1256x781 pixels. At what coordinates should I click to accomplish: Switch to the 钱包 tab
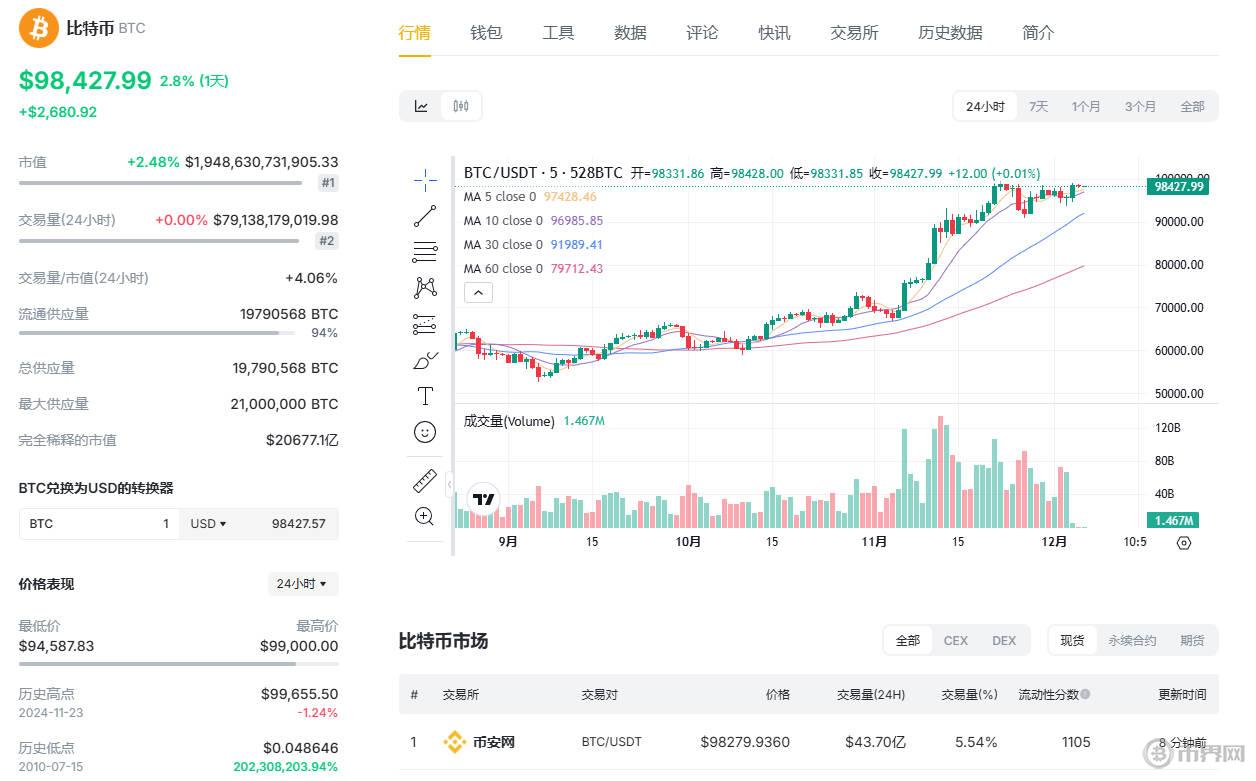coord(486,32)
